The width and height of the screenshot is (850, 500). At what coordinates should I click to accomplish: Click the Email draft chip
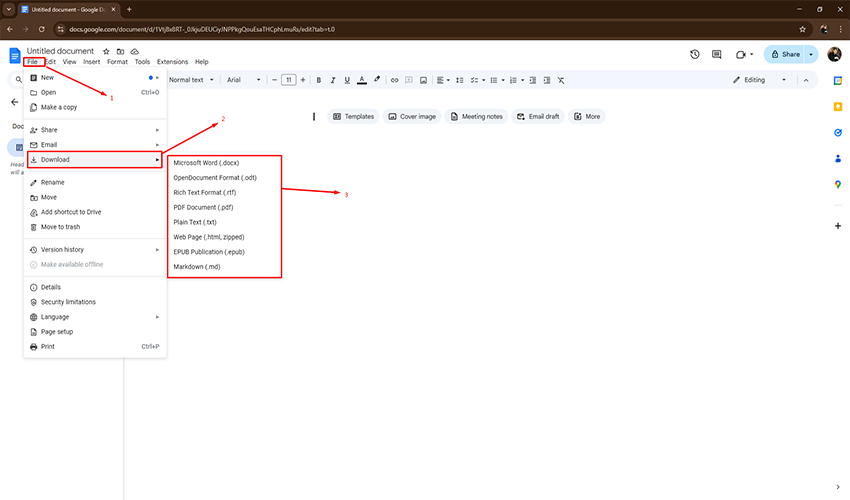[x=538, y=117]
